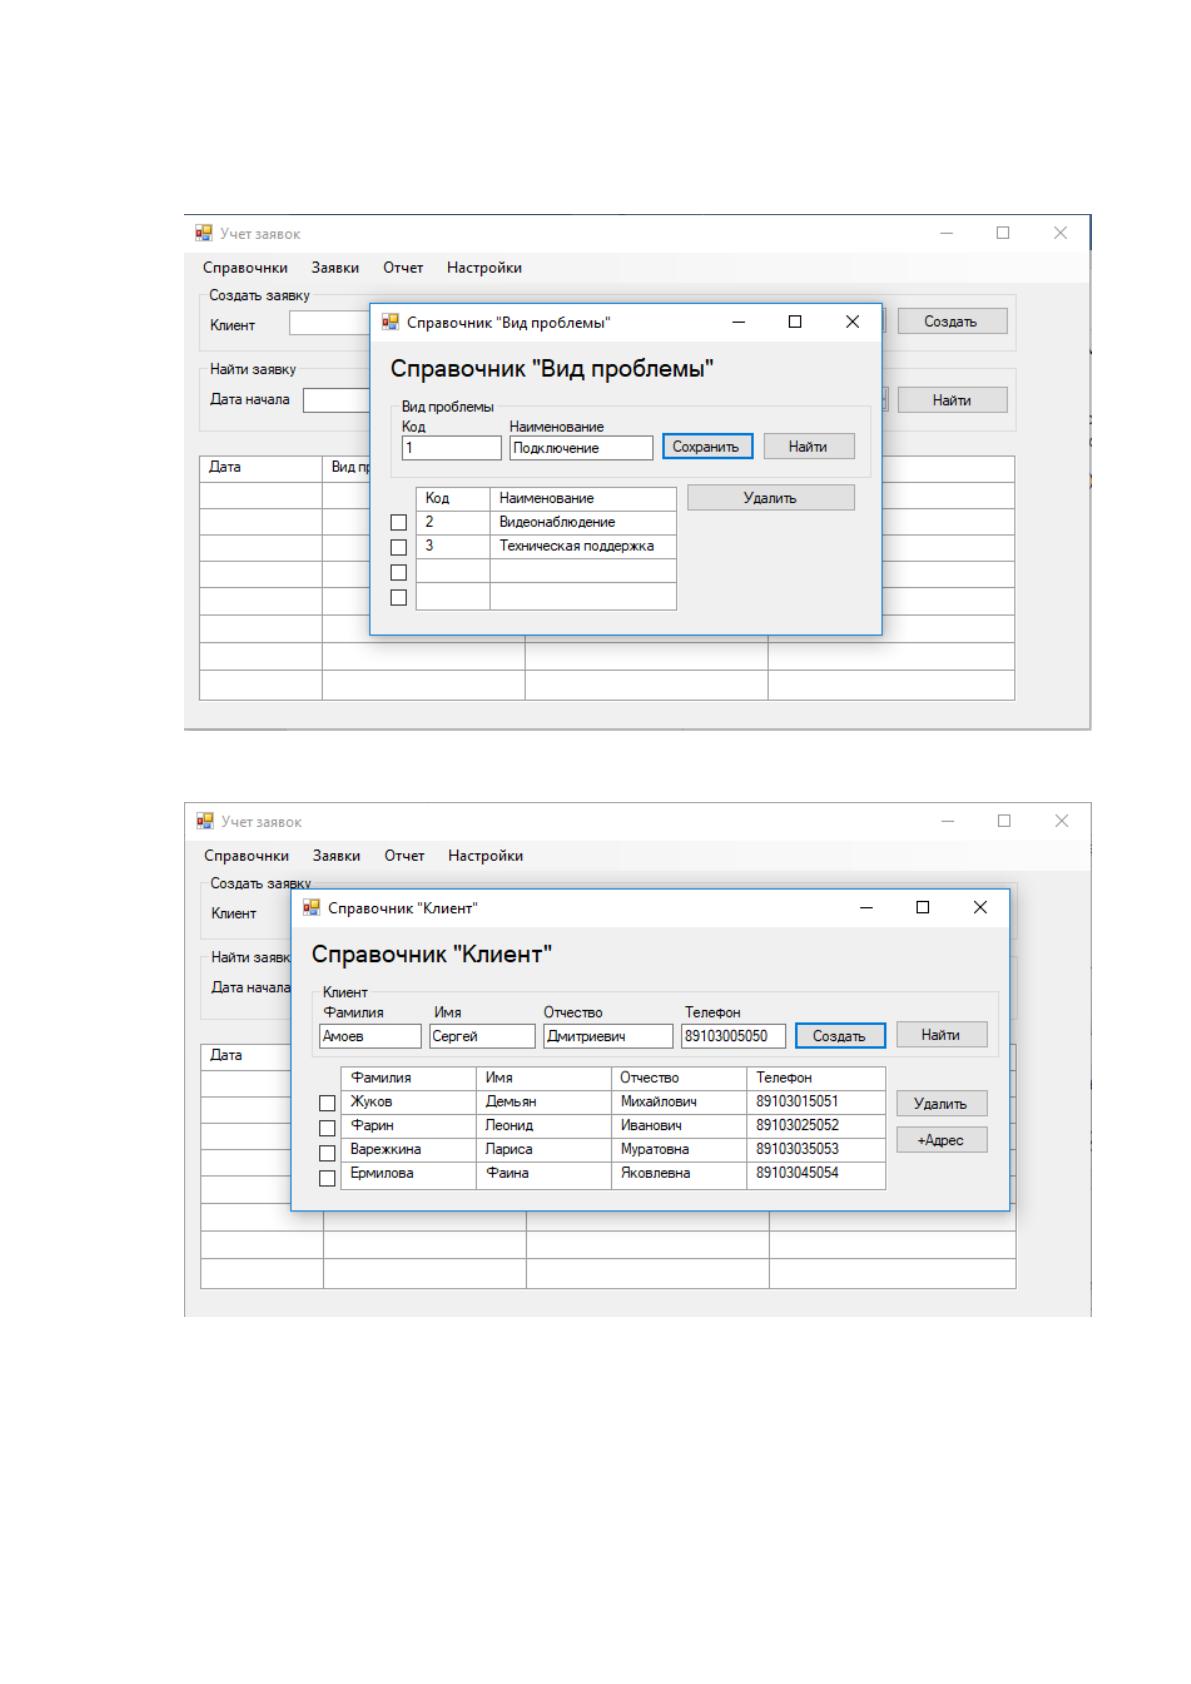1191x1684 pixels.
Task: Select the checkbox next to Жуков
Action: [327, 1103]
